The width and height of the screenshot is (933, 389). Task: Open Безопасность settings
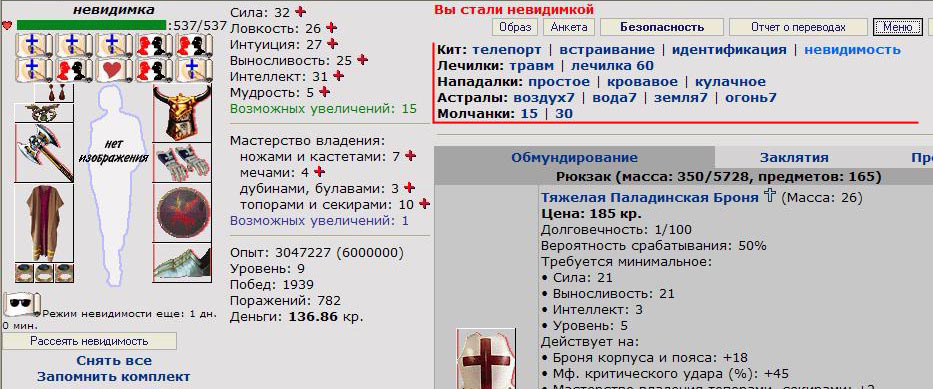662,27
